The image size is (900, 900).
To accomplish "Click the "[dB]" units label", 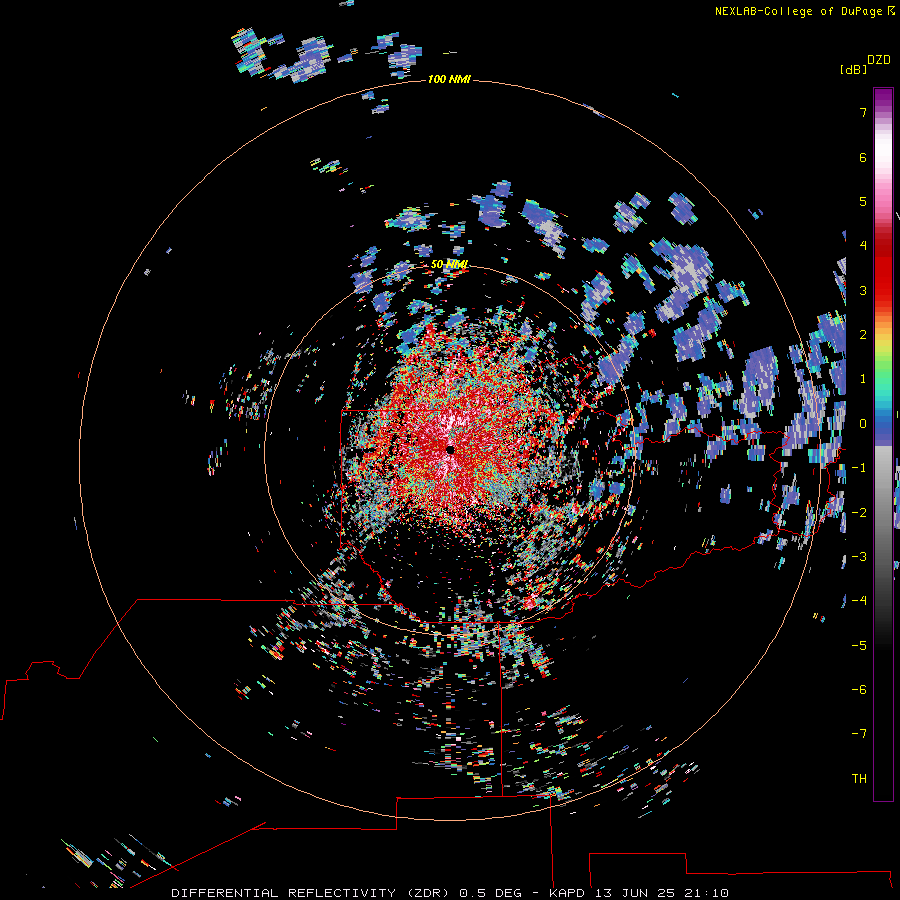I will pos(853,69).
